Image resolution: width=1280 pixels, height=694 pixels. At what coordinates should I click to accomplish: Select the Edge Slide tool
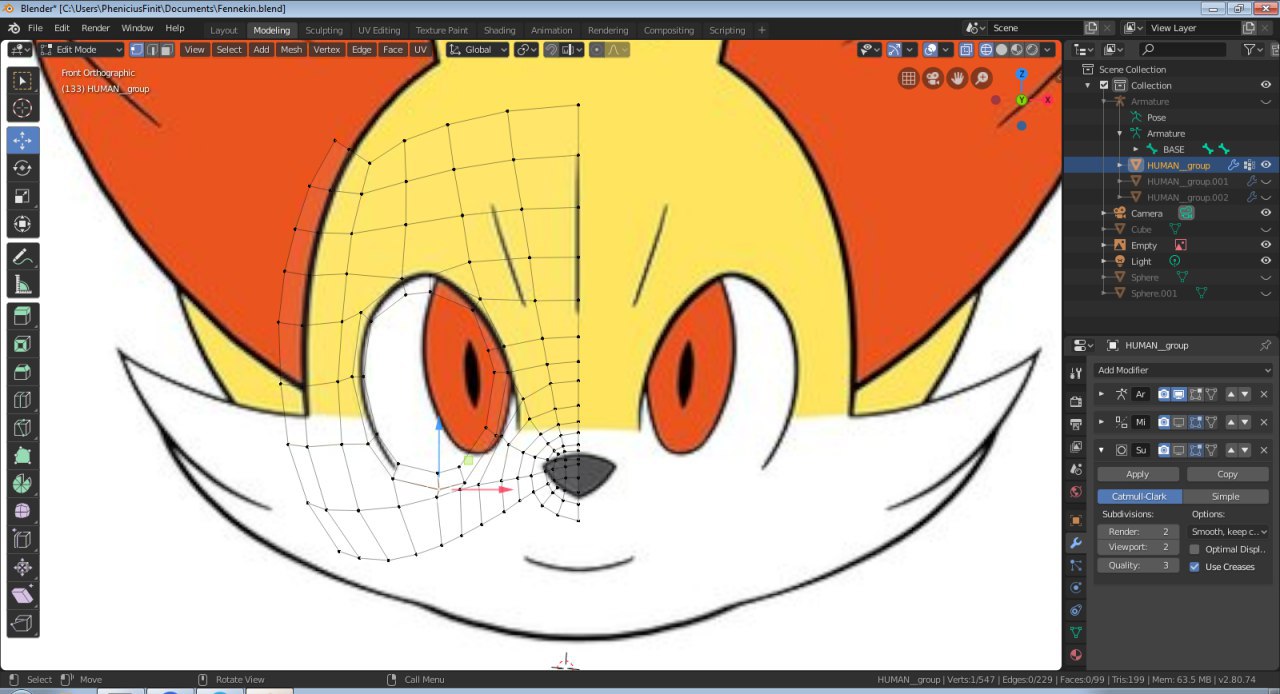[x=23, y=540]
